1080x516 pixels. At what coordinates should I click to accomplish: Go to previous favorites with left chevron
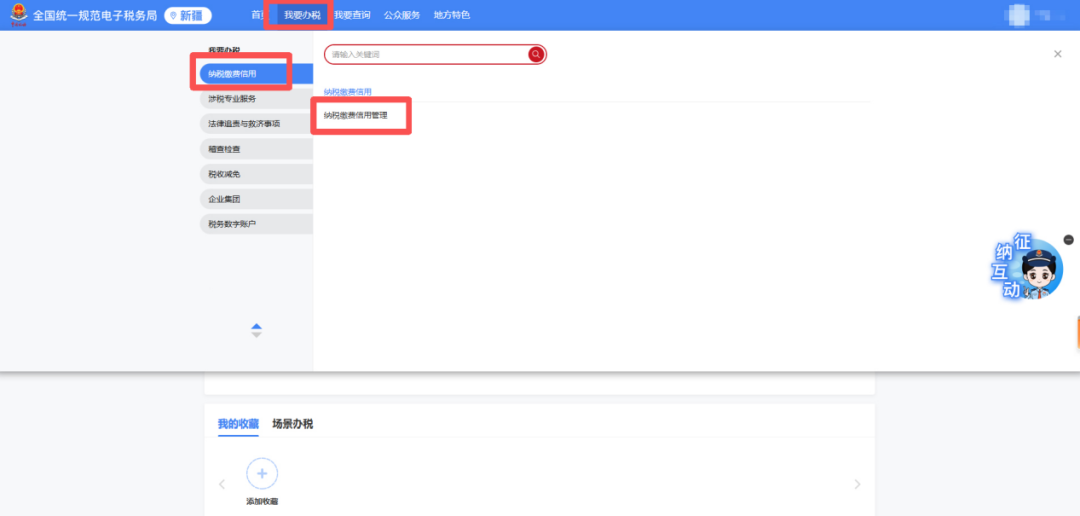(222, 484)
